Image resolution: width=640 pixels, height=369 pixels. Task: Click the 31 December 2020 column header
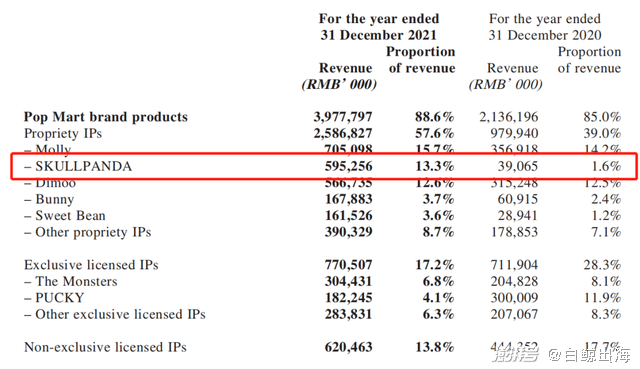(x=545, y=35)
